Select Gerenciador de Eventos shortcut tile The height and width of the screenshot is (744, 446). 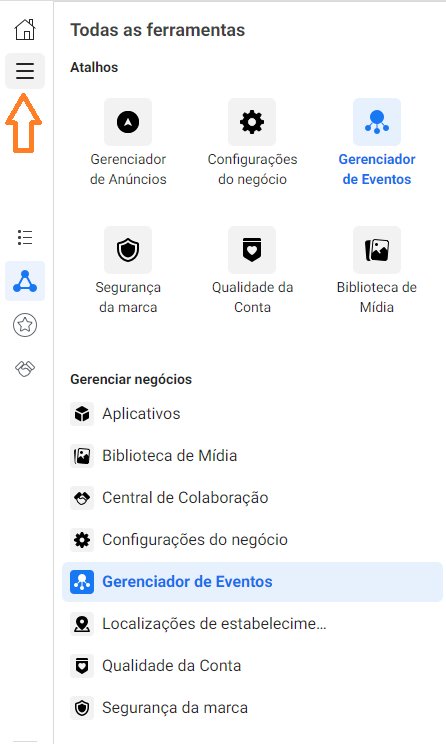[x=377, y=142]
